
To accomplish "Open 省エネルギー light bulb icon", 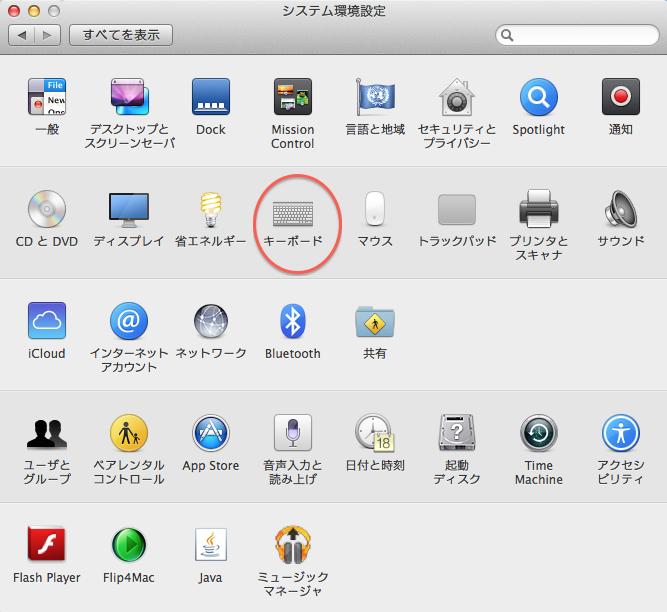I will pos(211,209).
